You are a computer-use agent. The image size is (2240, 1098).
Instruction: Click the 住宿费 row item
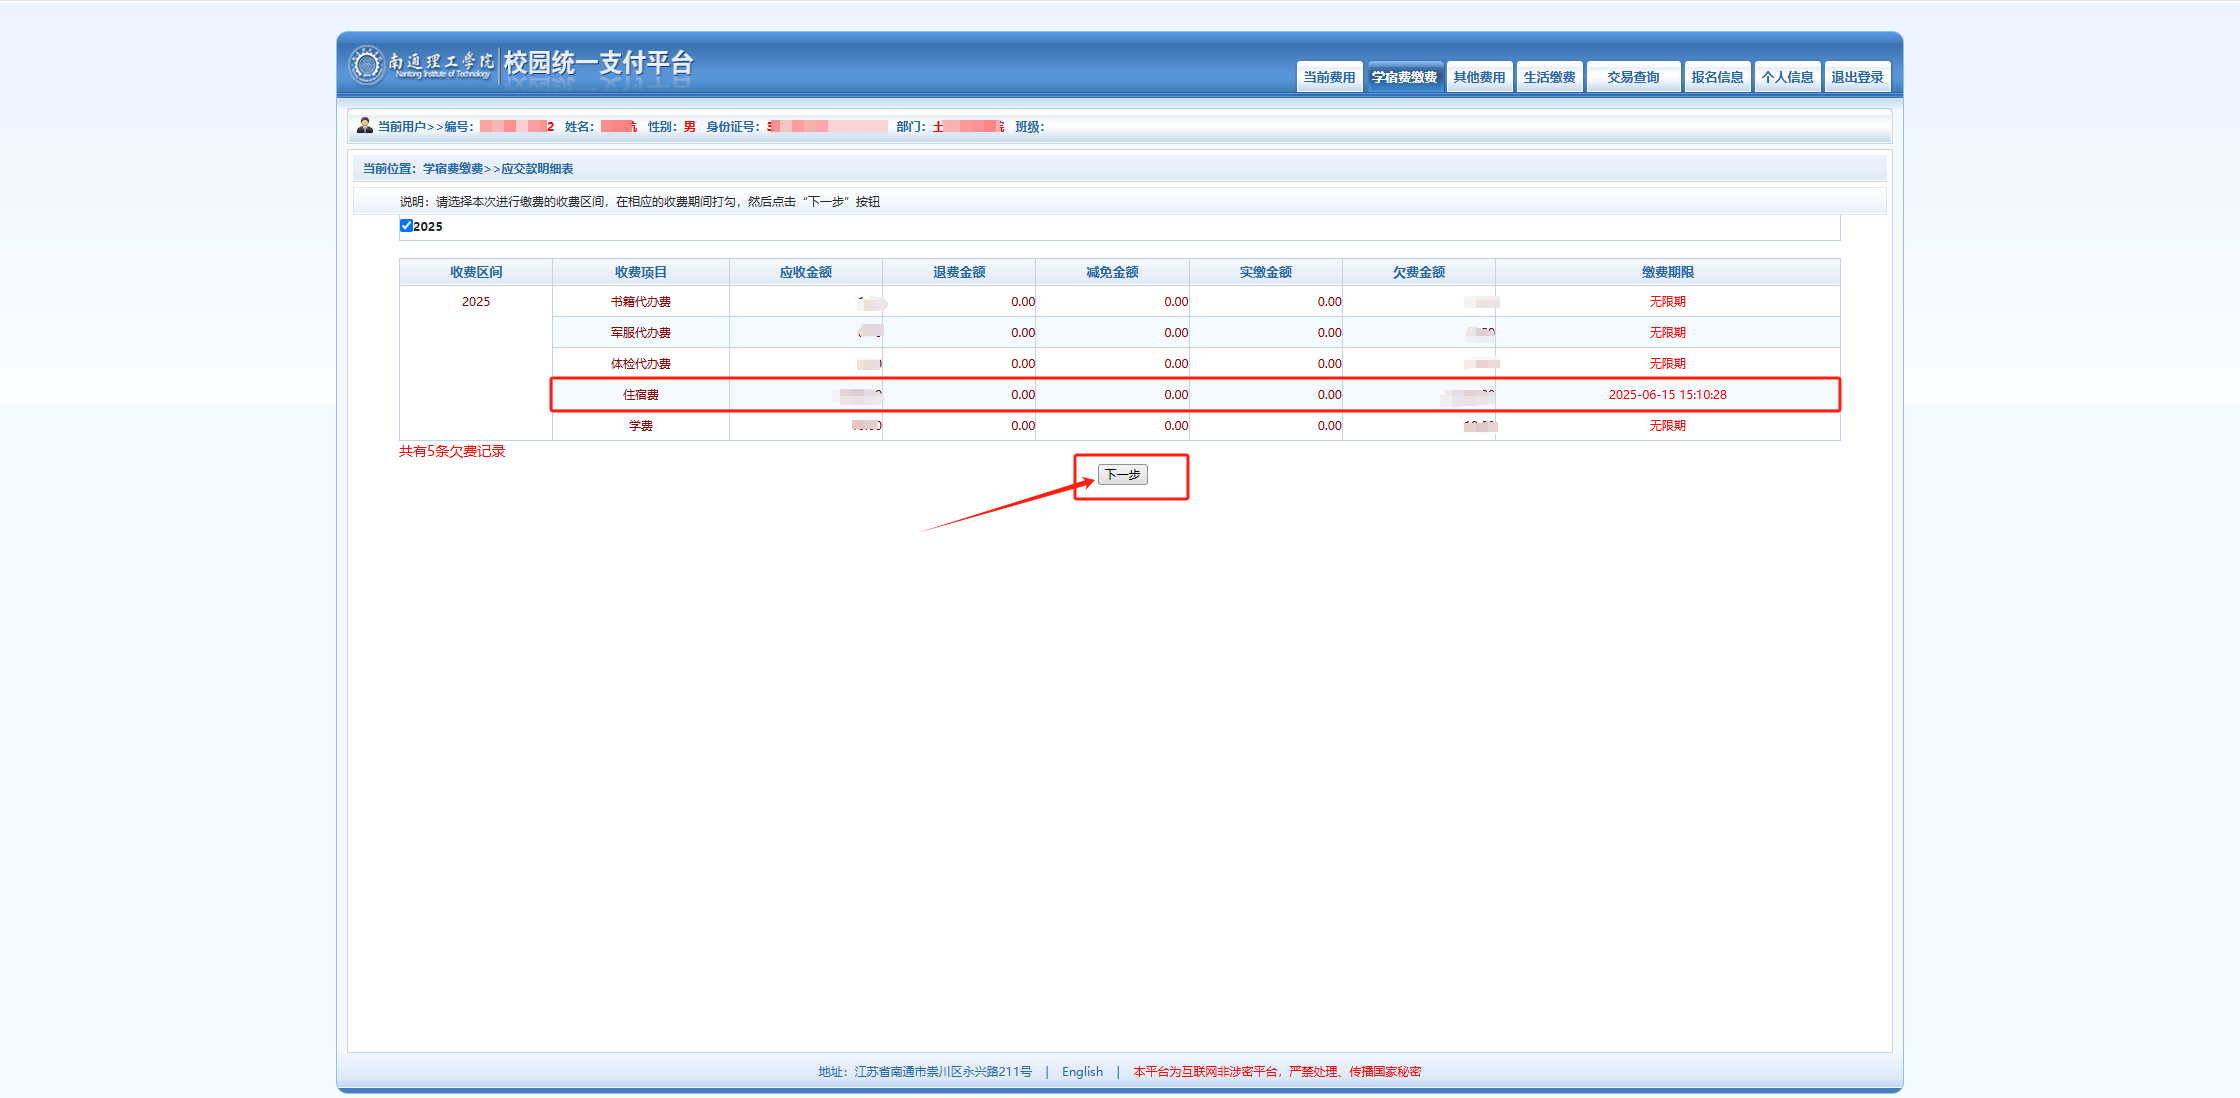point(641,395)
